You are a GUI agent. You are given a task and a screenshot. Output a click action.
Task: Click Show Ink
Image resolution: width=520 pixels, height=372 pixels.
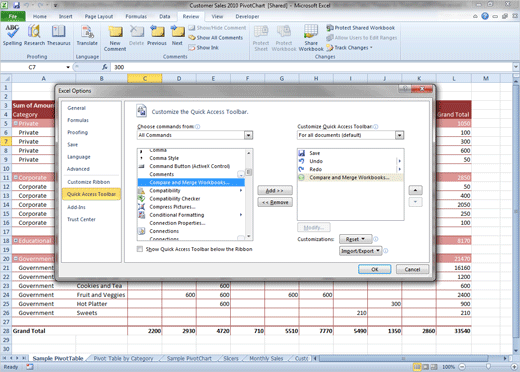[203, 48]
